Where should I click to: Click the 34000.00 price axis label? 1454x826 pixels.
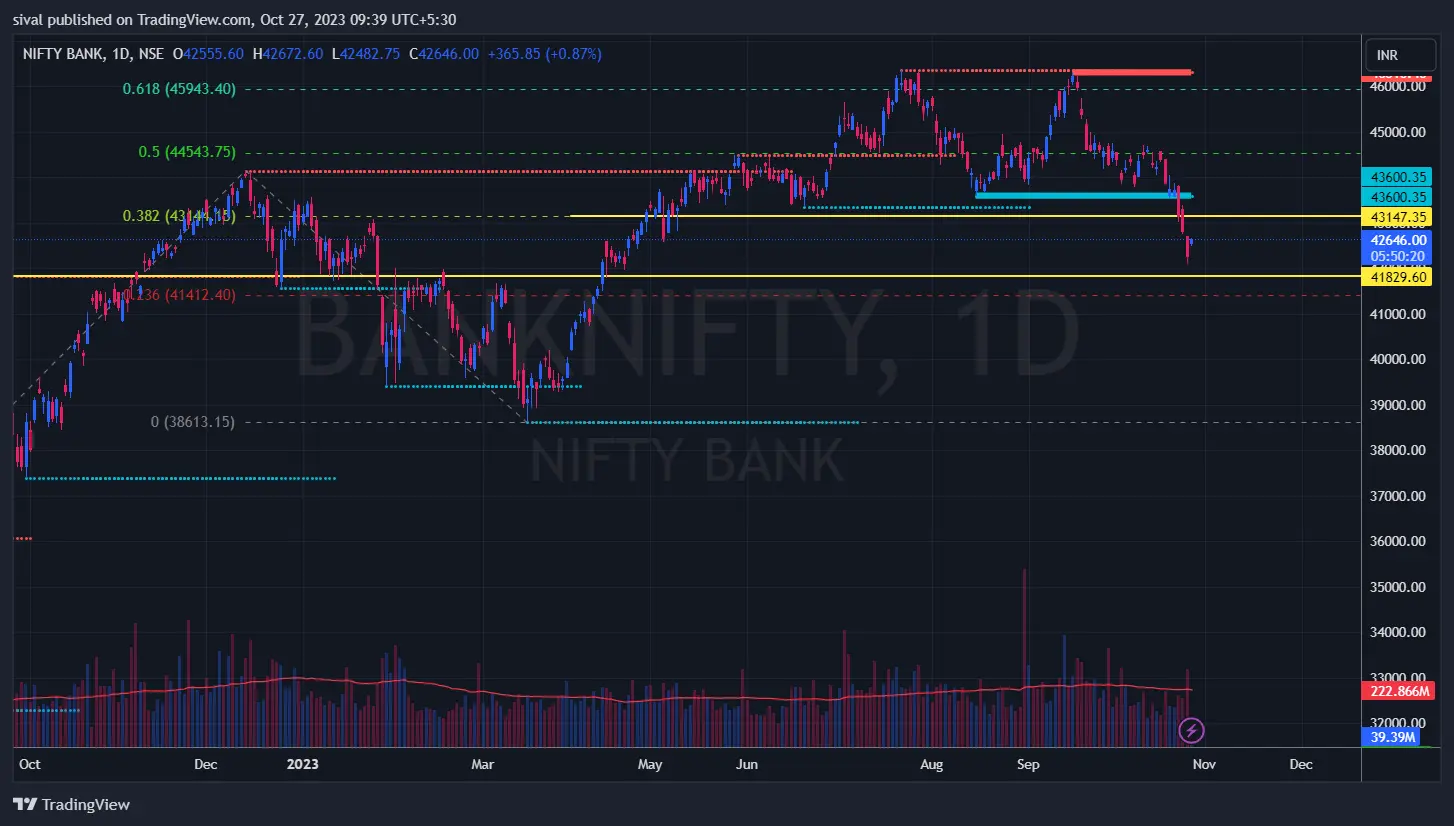[1398, 632]
